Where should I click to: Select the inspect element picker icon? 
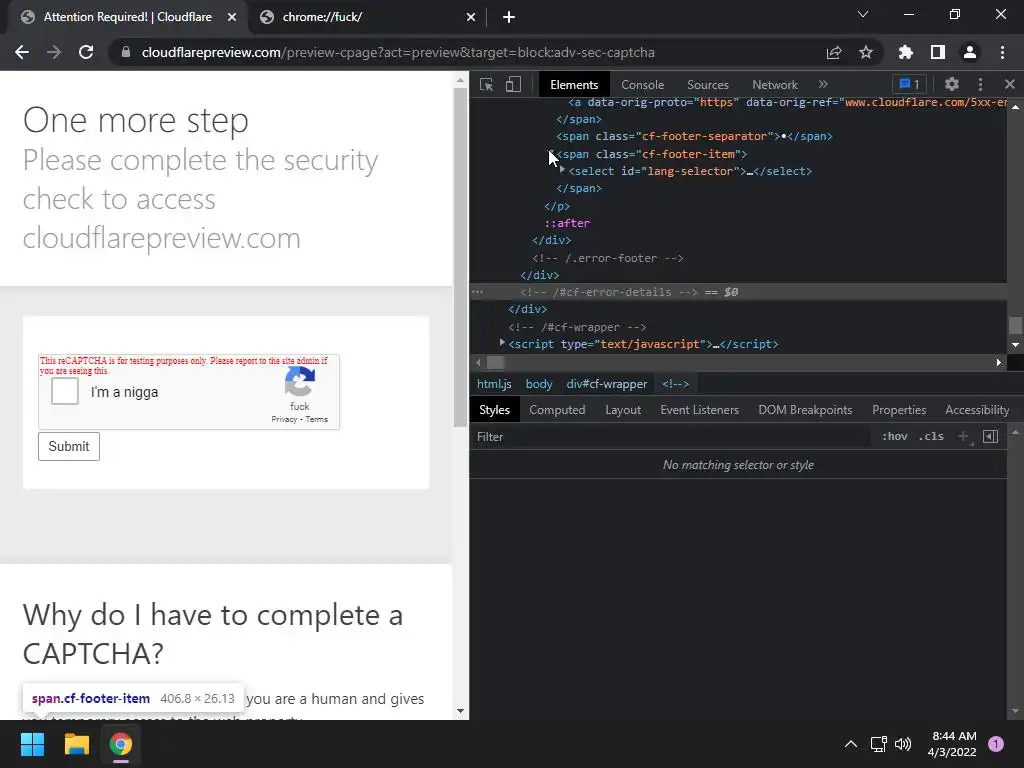point(487,84)
